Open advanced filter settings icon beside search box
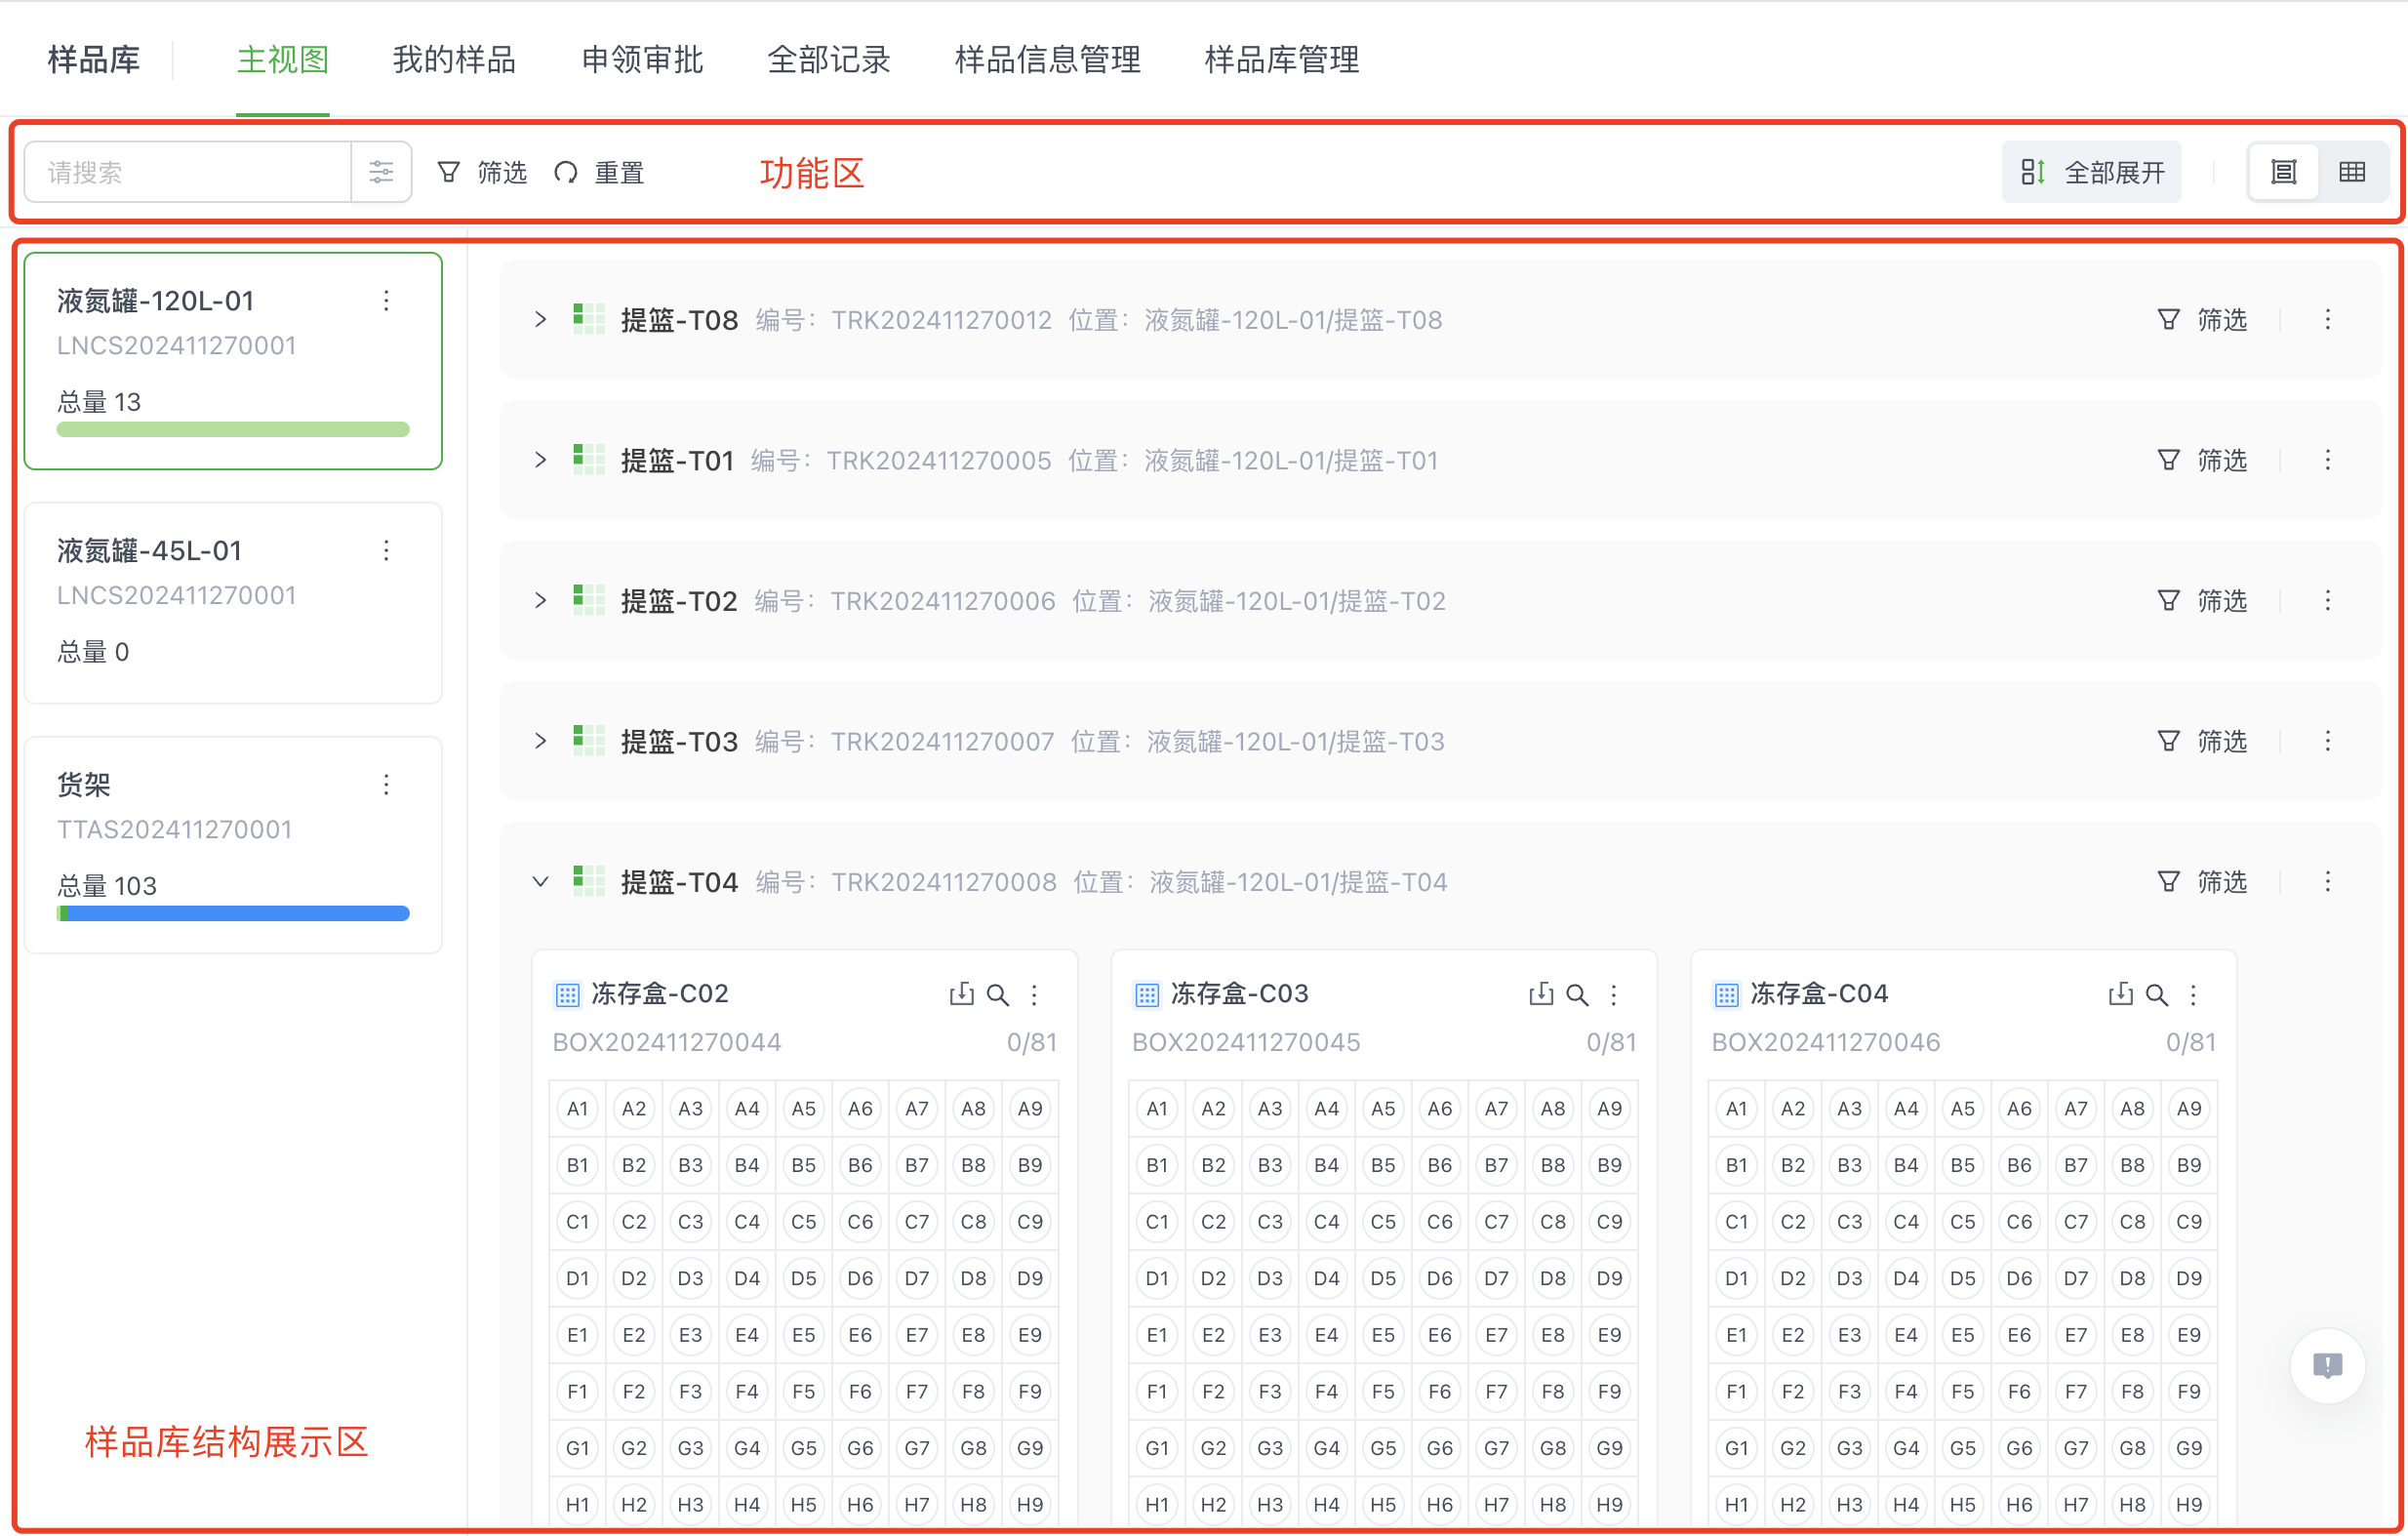The height and width of the screenshot is (1536, 2408). pos(381,171)
